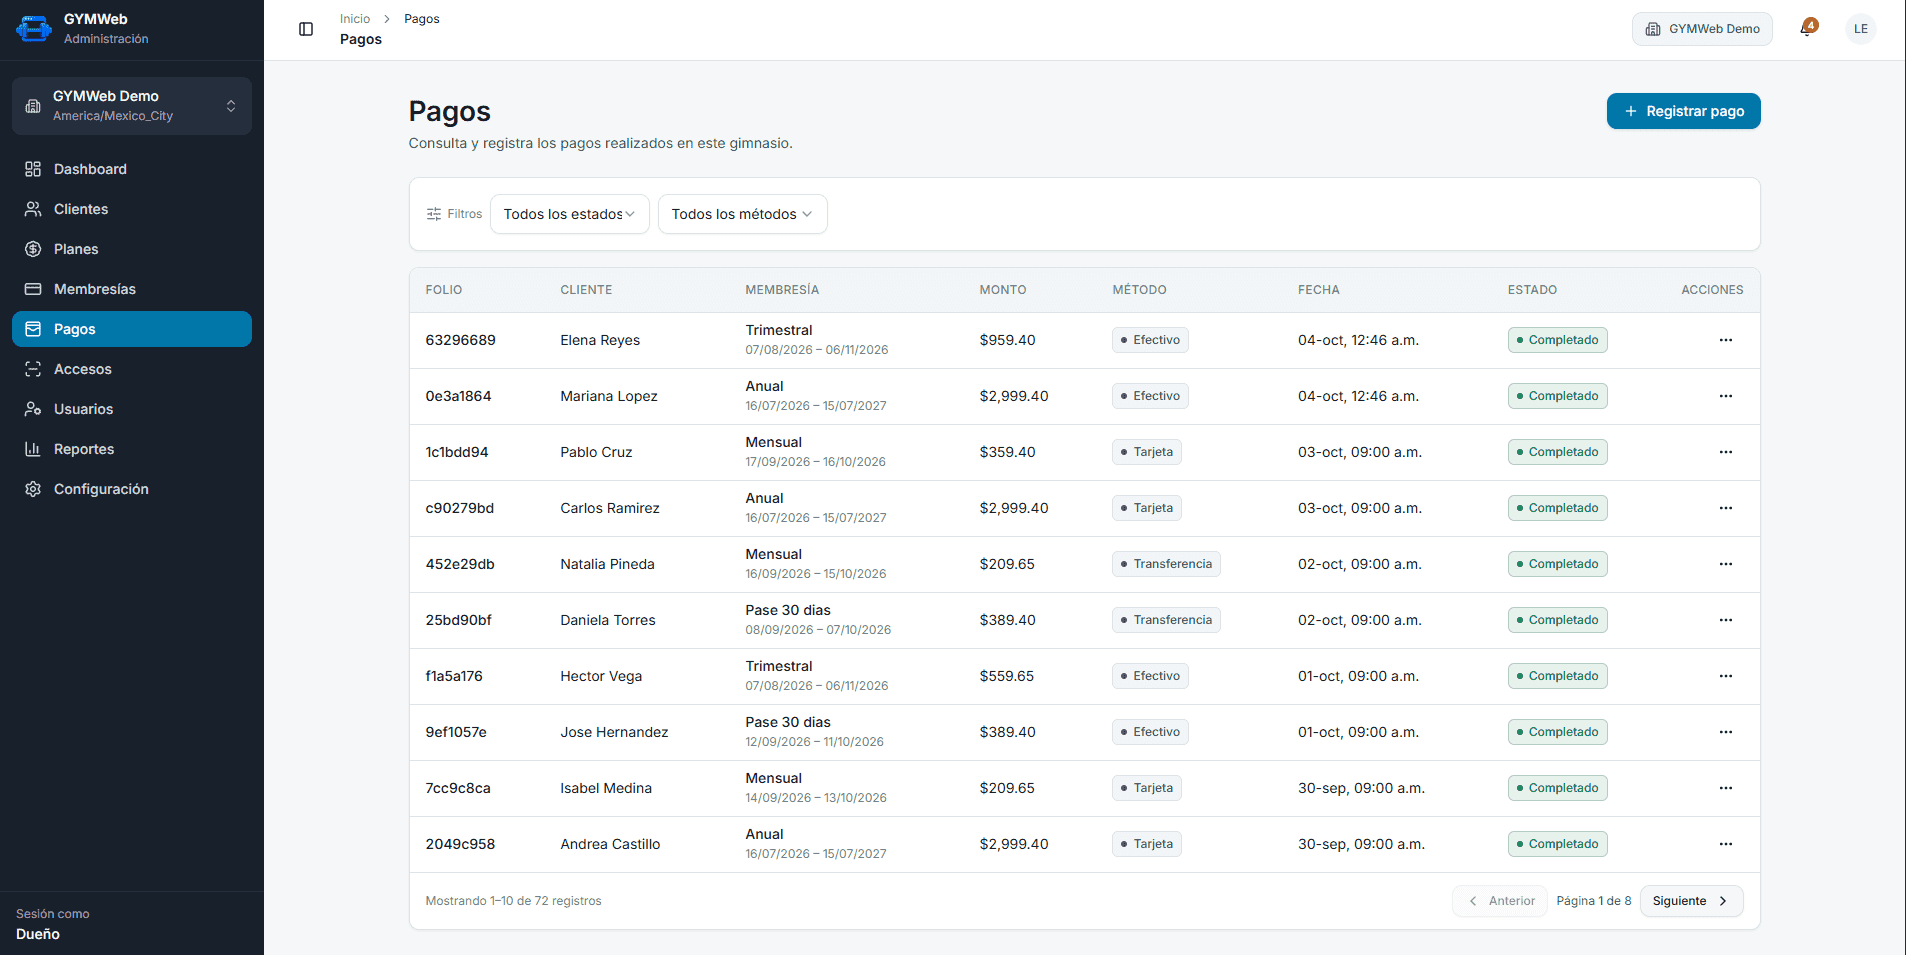Click folio 0e3a1864

[x=458, y=396]
